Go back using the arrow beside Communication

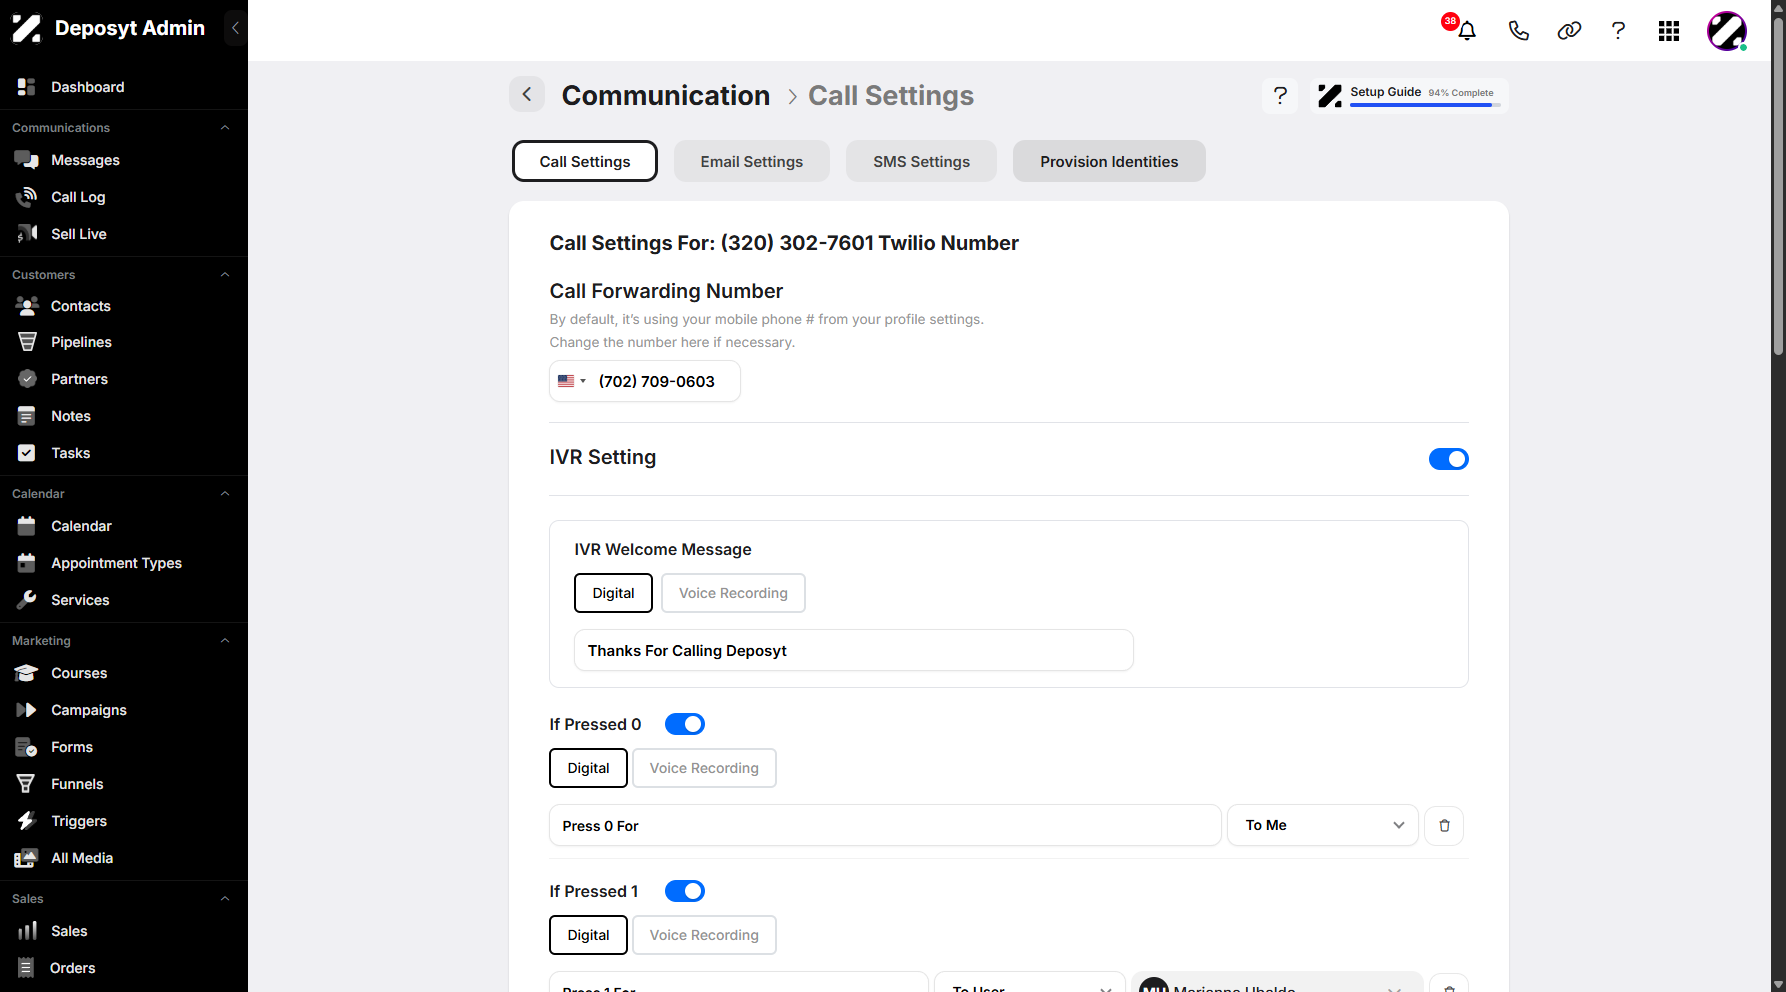pos(527,95)
